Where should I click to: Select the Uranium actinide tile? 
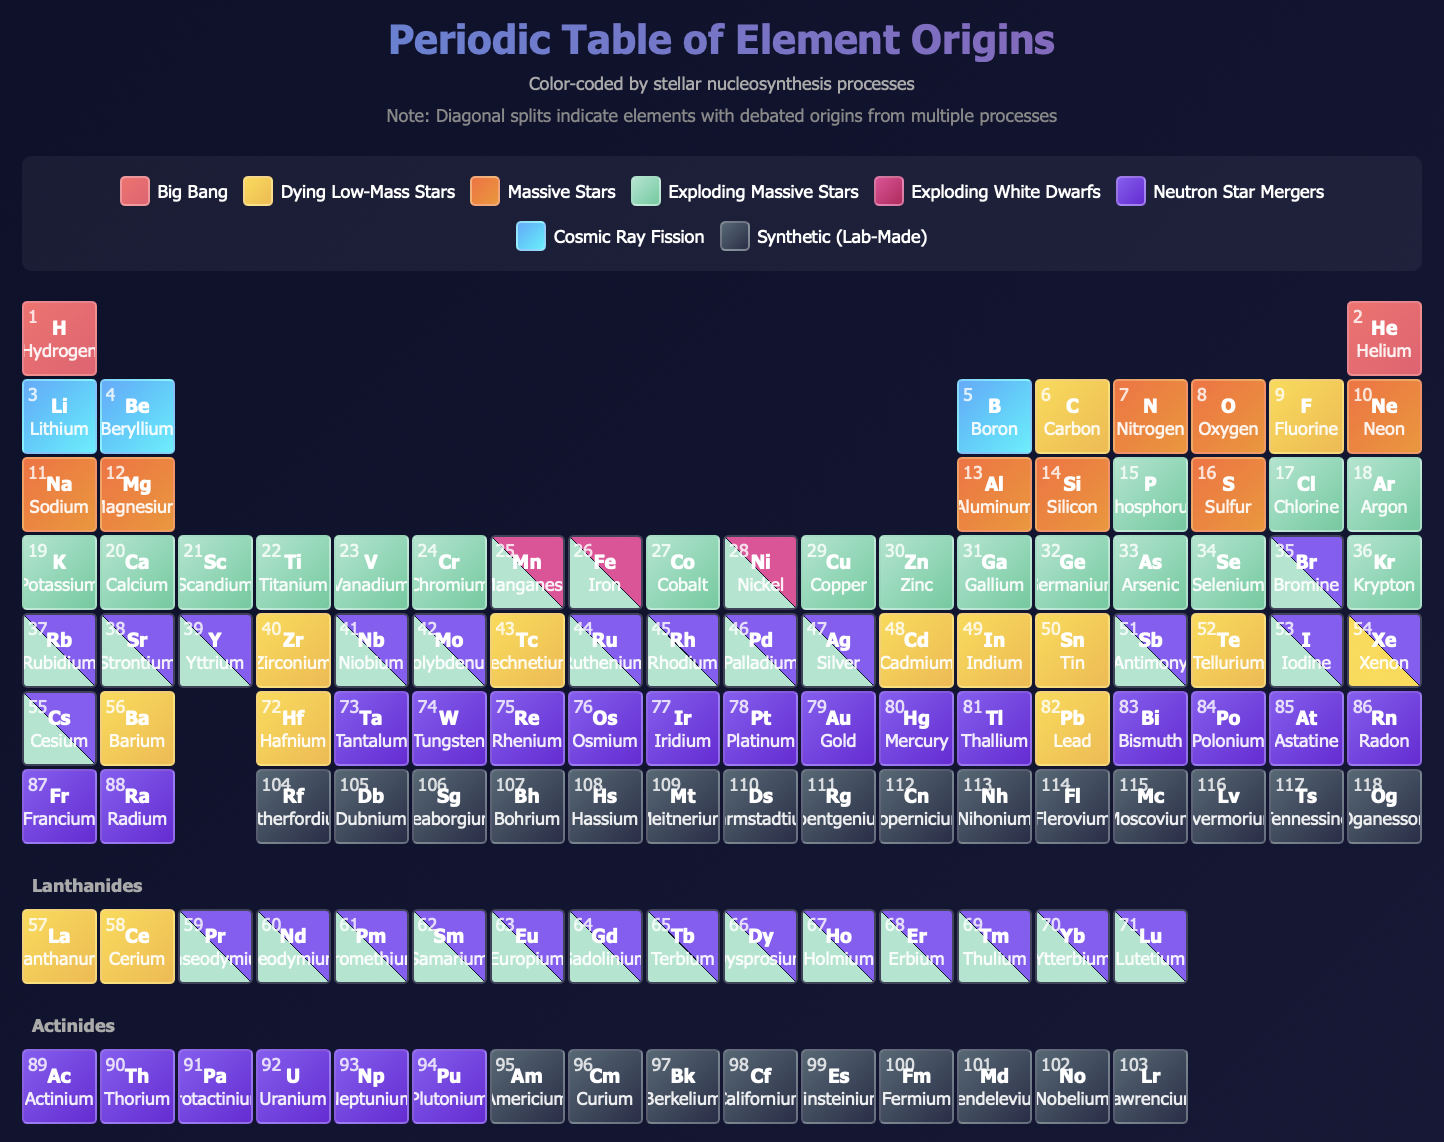(294, 1087)
